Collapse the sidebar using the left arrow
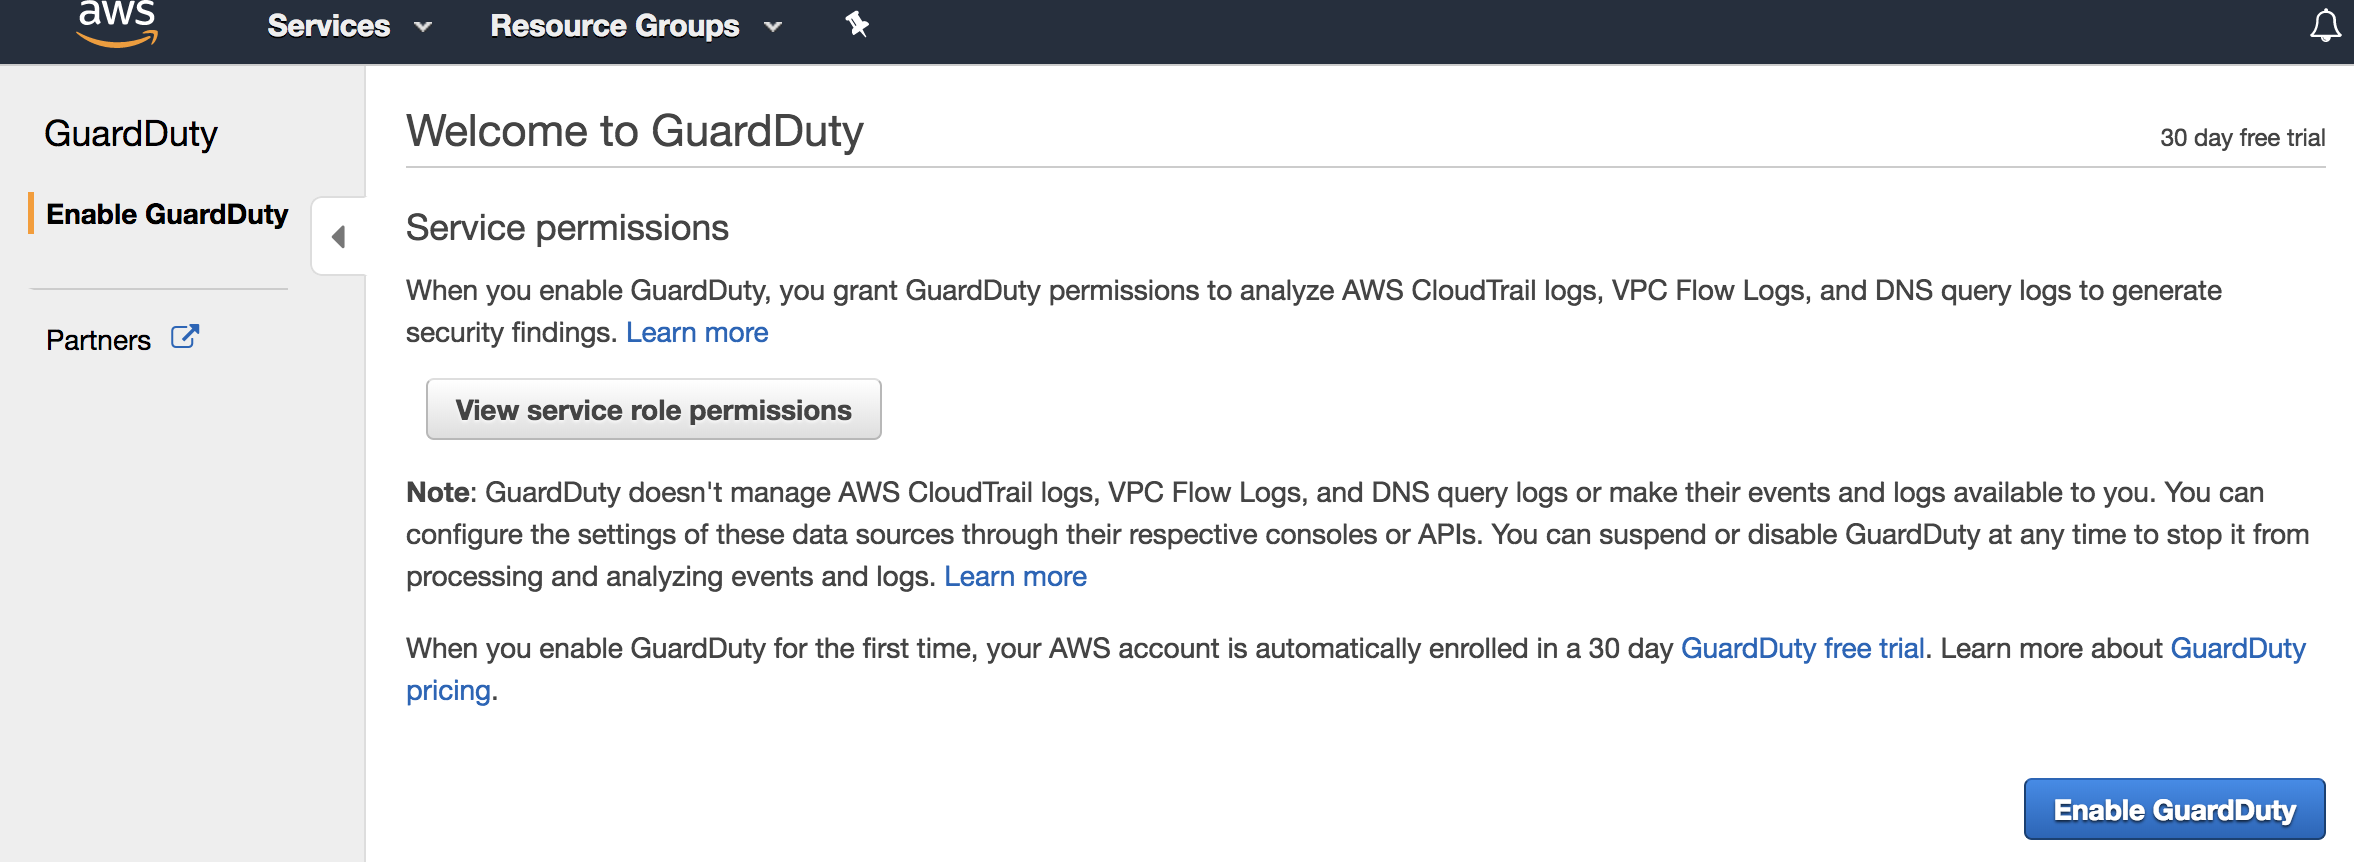Viewport: 2354px width, 862px height. (339, 237)
